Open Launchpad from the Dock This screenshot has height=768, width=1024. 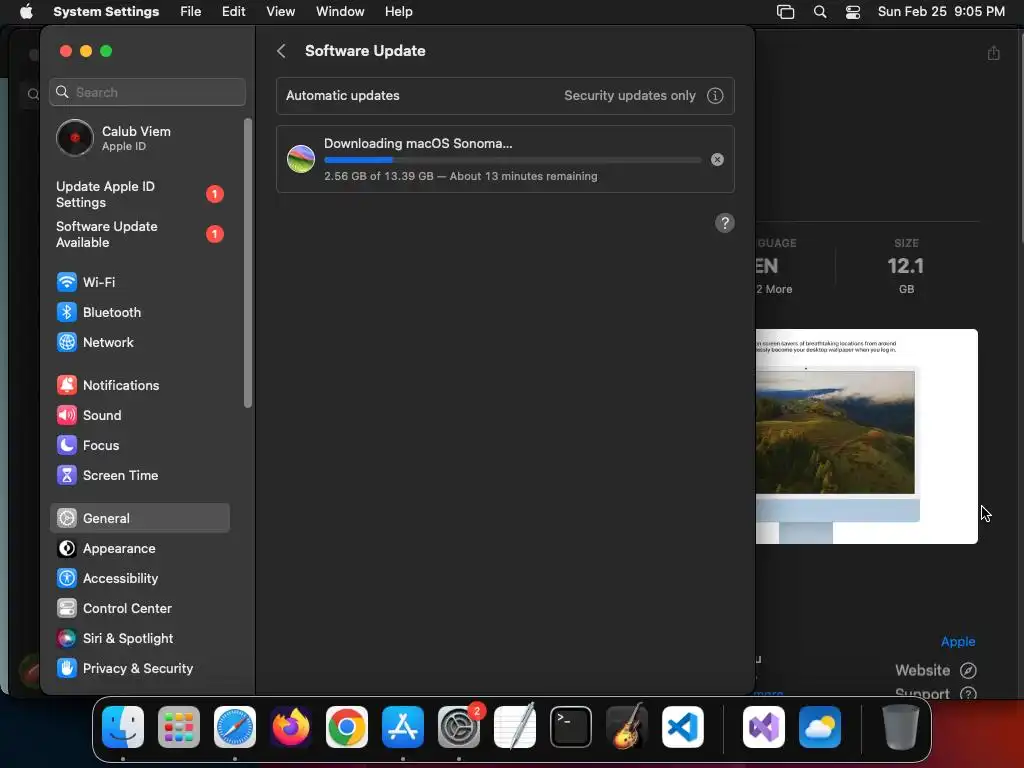179,727
